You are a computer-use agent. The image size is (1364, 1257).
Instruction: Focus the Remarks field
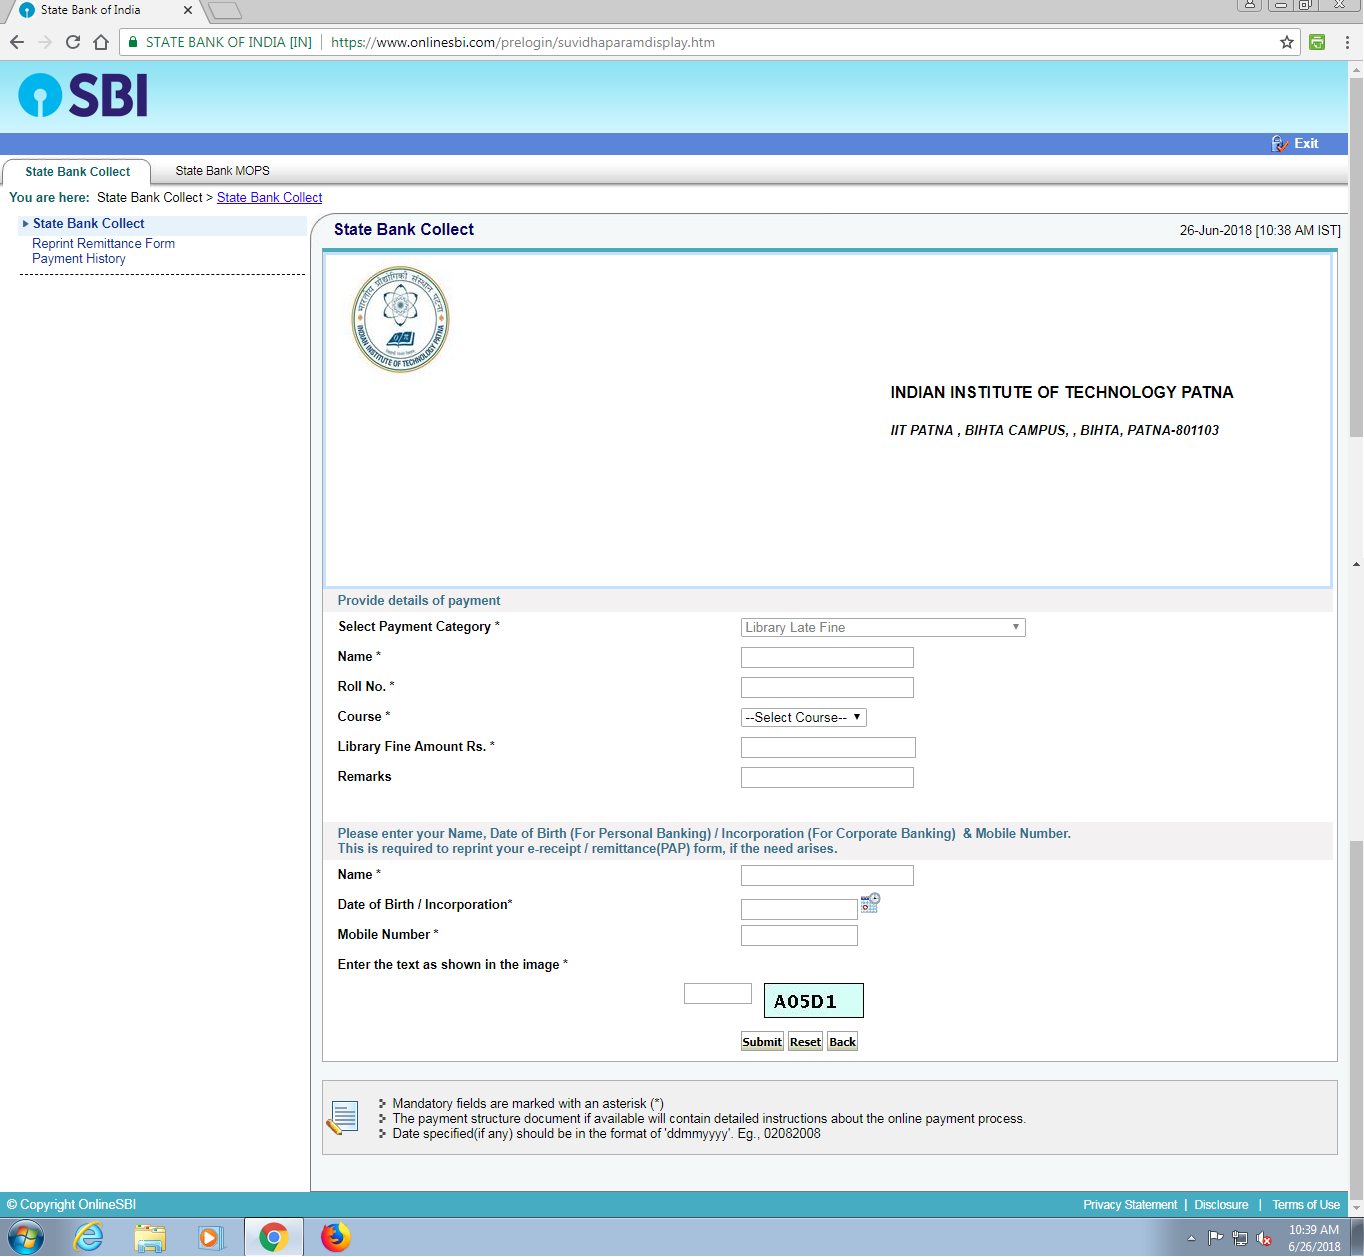(x=827, y=778)
